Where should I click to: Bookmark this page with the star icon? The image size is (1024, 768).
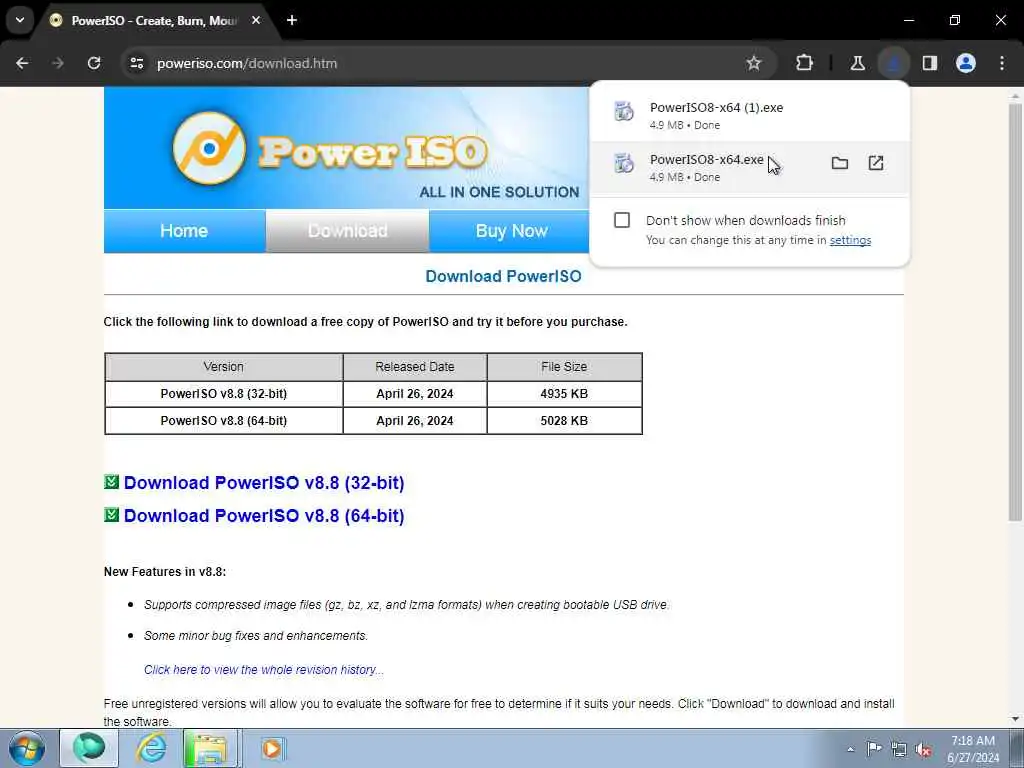[754, 63]
